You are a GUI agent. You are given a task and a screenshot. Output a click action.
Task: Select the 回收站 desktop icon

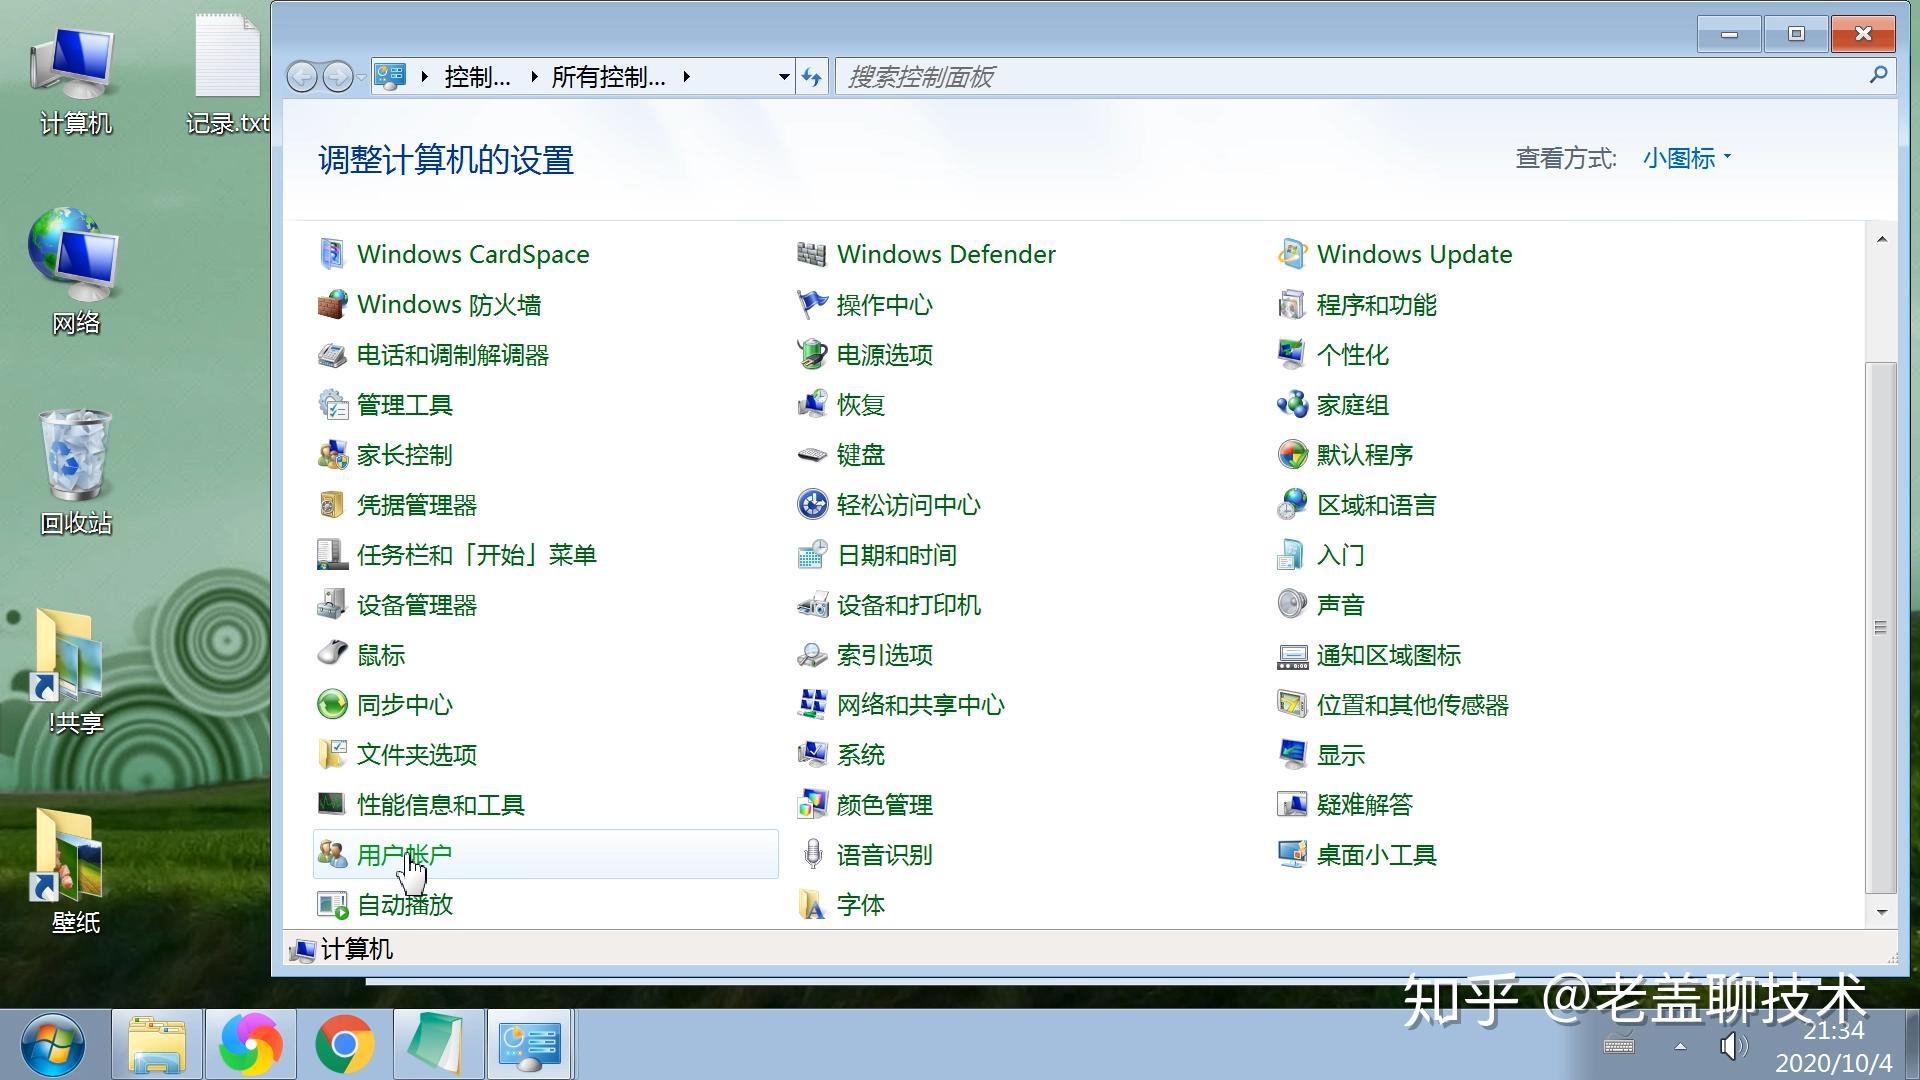(x=76, y=471)
